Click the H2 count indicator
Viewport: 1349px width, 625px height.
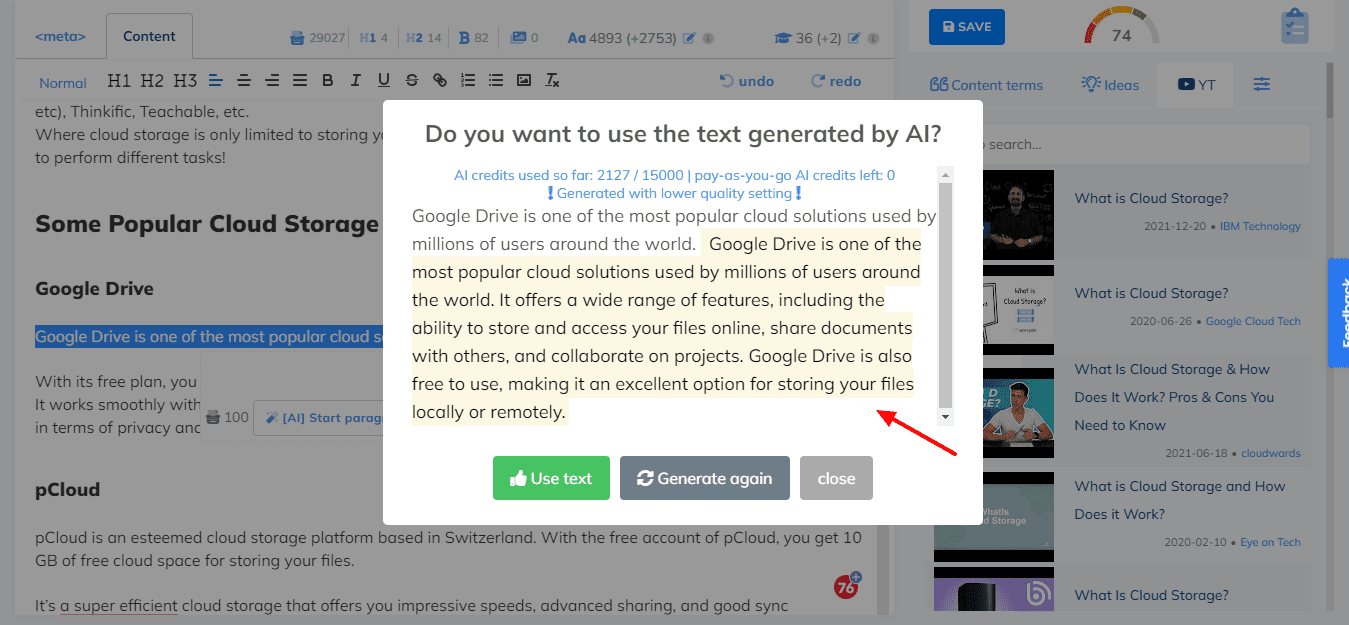point(424,38)
